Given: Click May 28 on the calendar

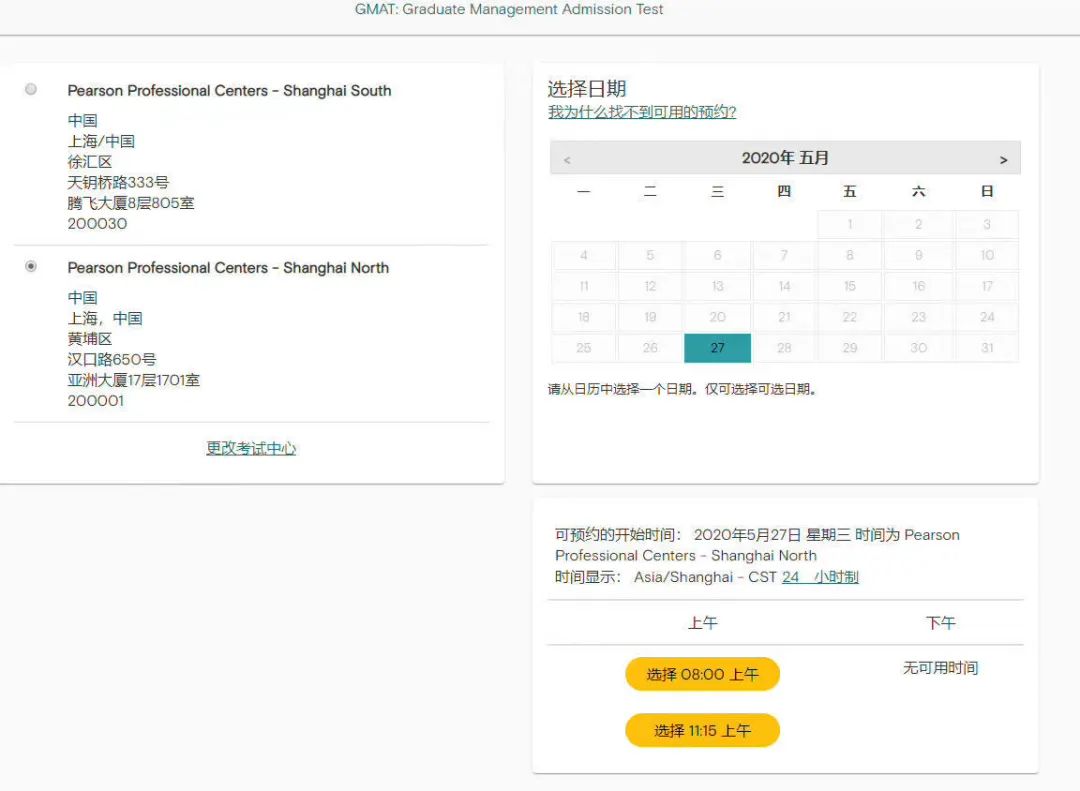Looking at the screenshot, I should point(784,348).
